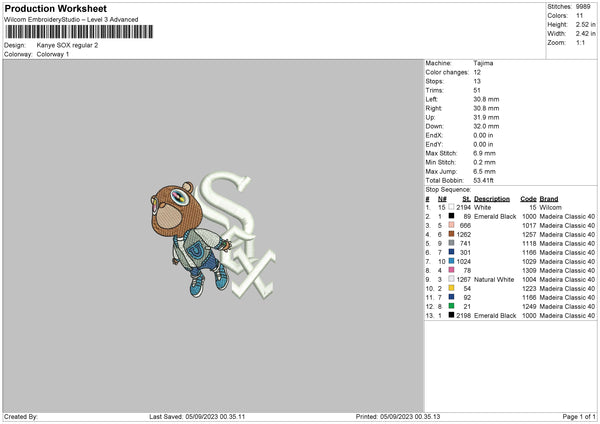Click the black swatch with 2198 stitches

pos(451,315)
